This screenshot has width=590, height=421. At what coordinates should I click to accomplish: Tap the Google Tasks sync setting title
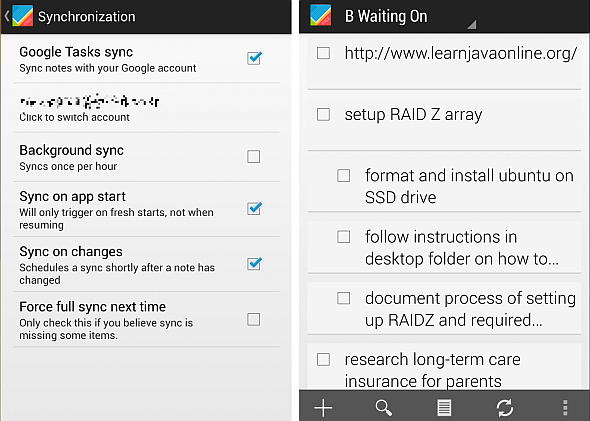click(x=76, y=52)
